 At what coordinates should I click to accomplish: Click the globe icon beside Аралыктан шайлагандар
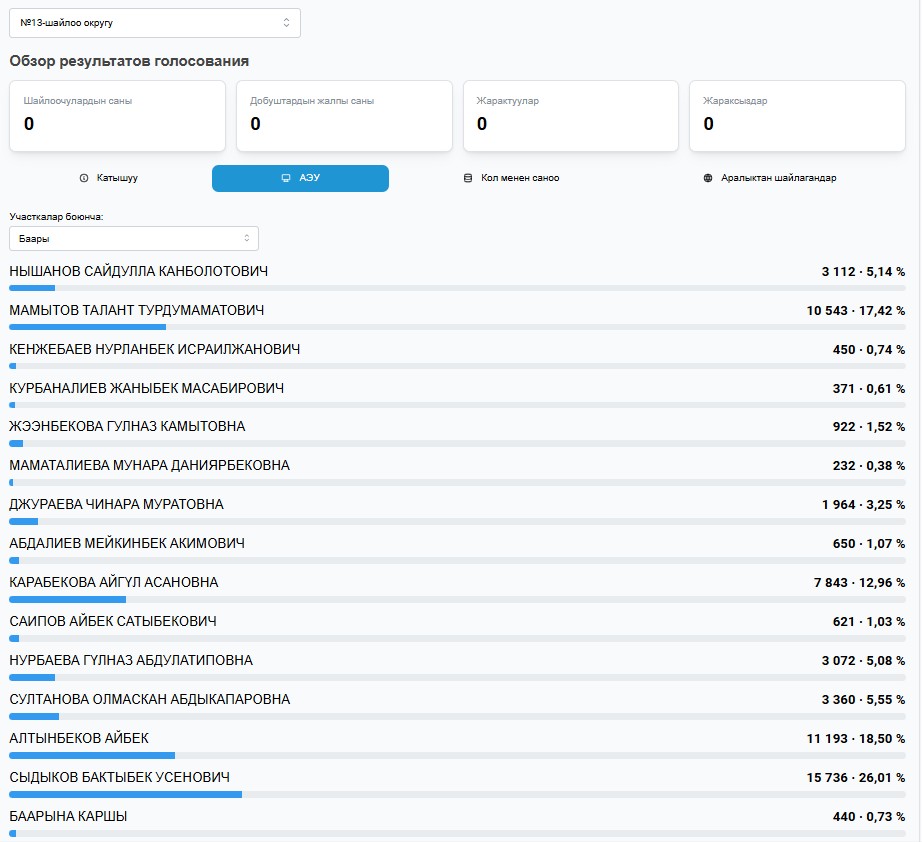click(709, 178)
